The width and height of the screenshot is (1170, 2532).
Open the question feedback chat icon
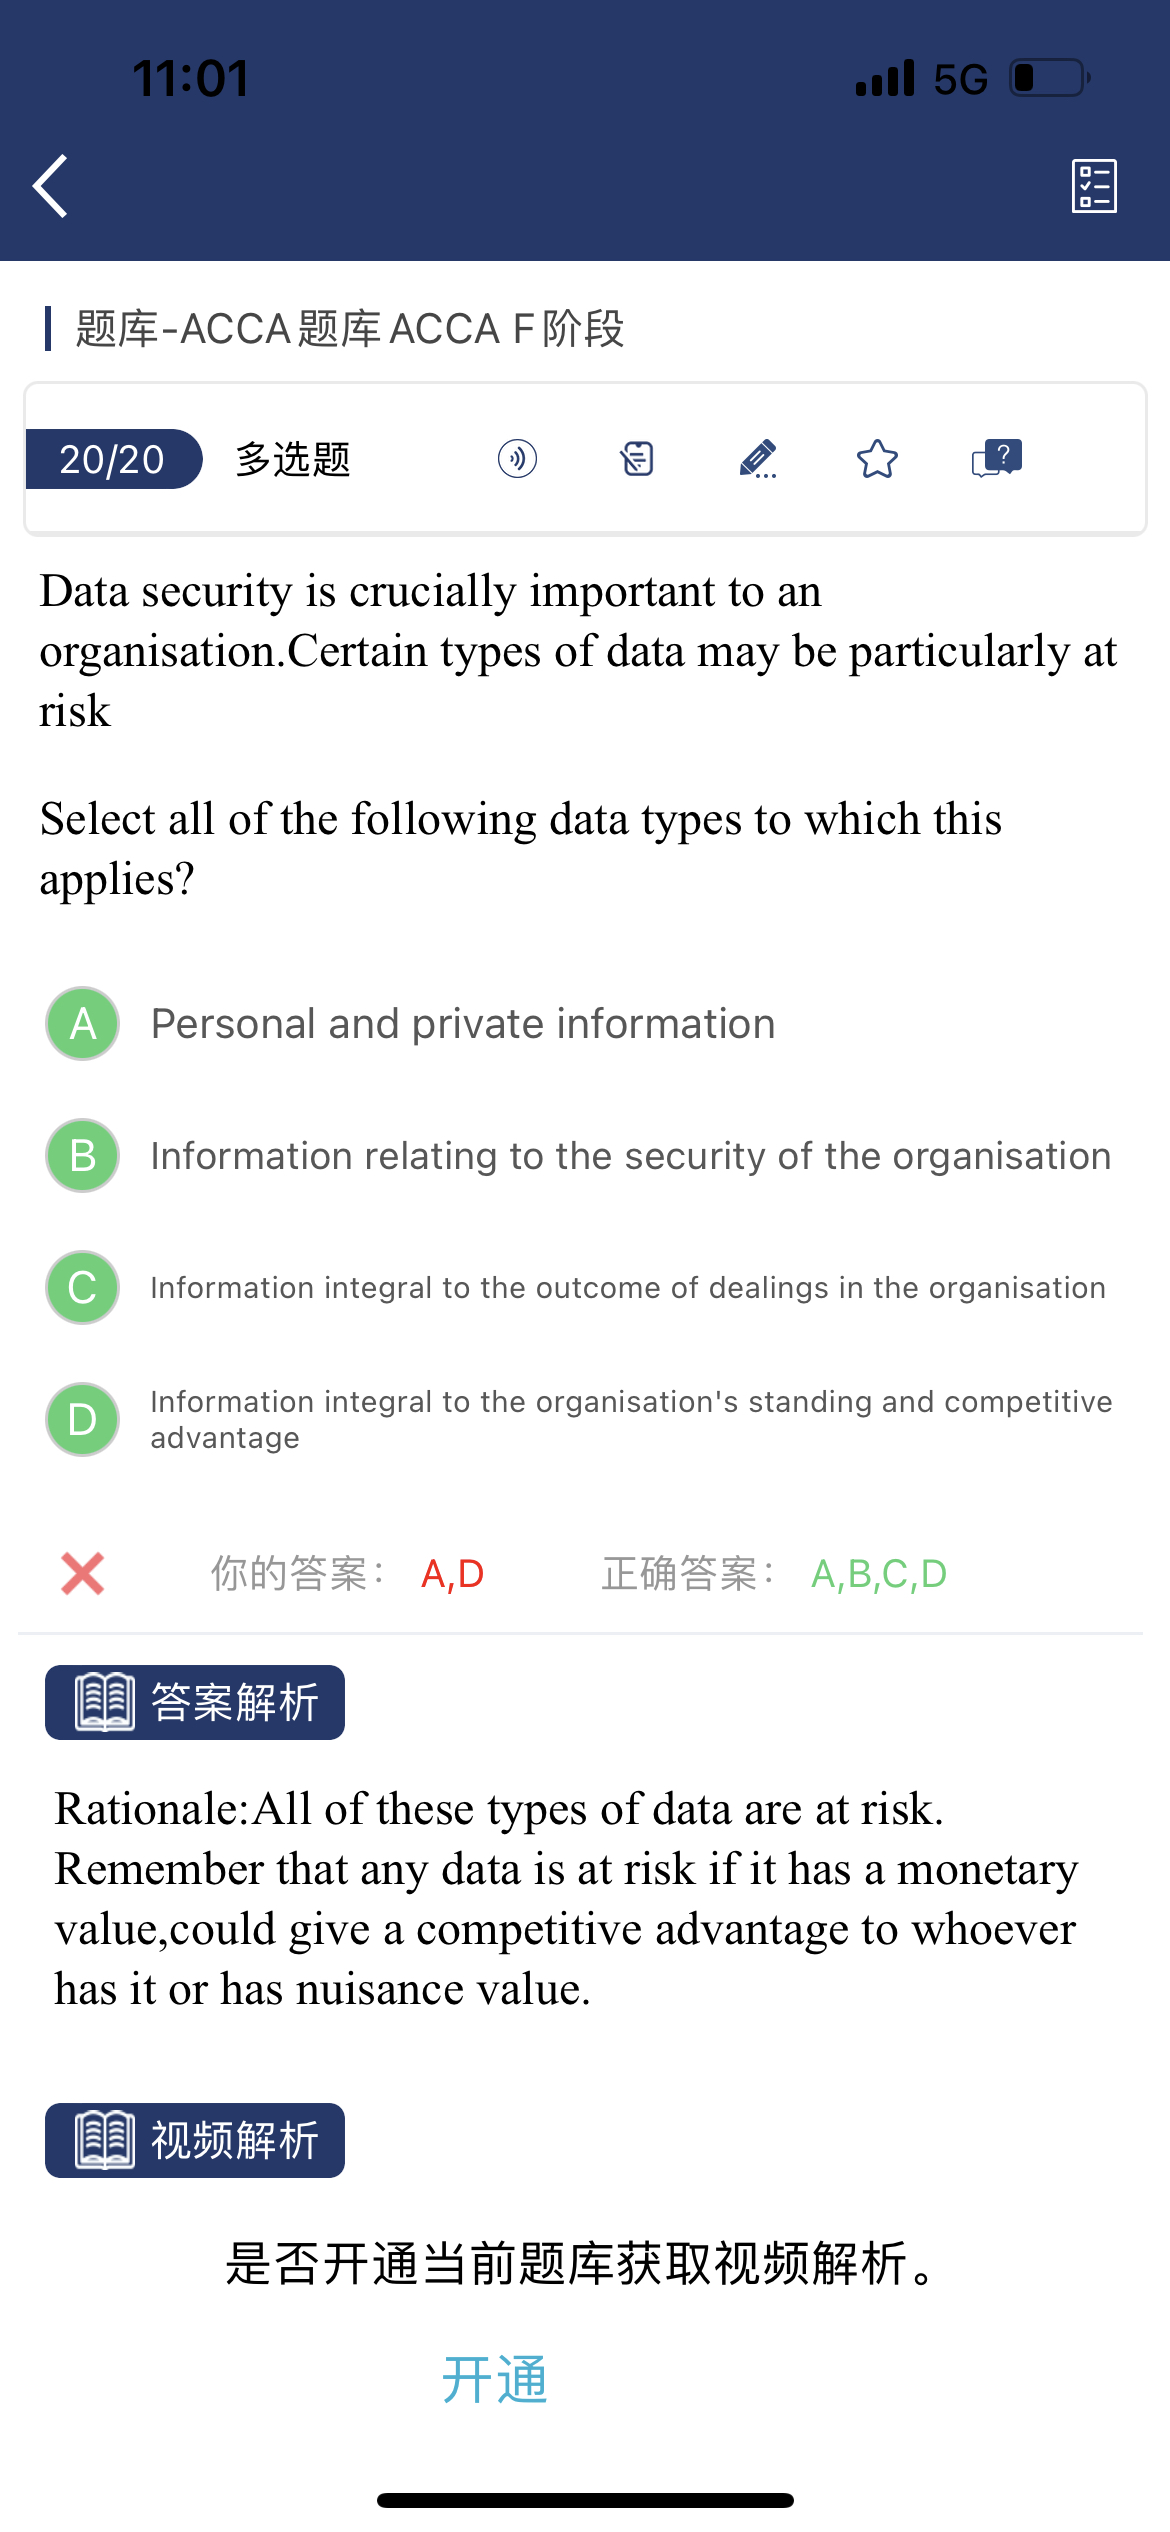(996, 459)
